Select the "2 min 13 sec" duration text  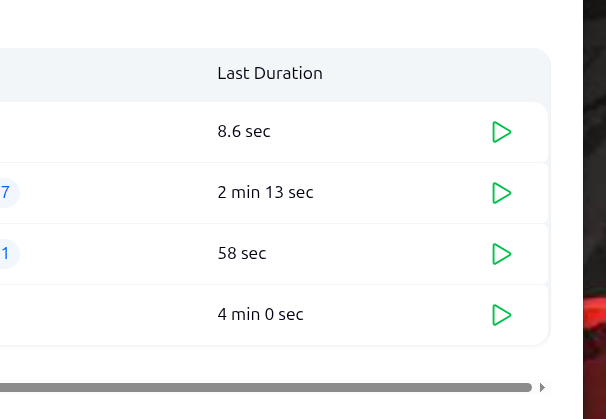(265, 193)
